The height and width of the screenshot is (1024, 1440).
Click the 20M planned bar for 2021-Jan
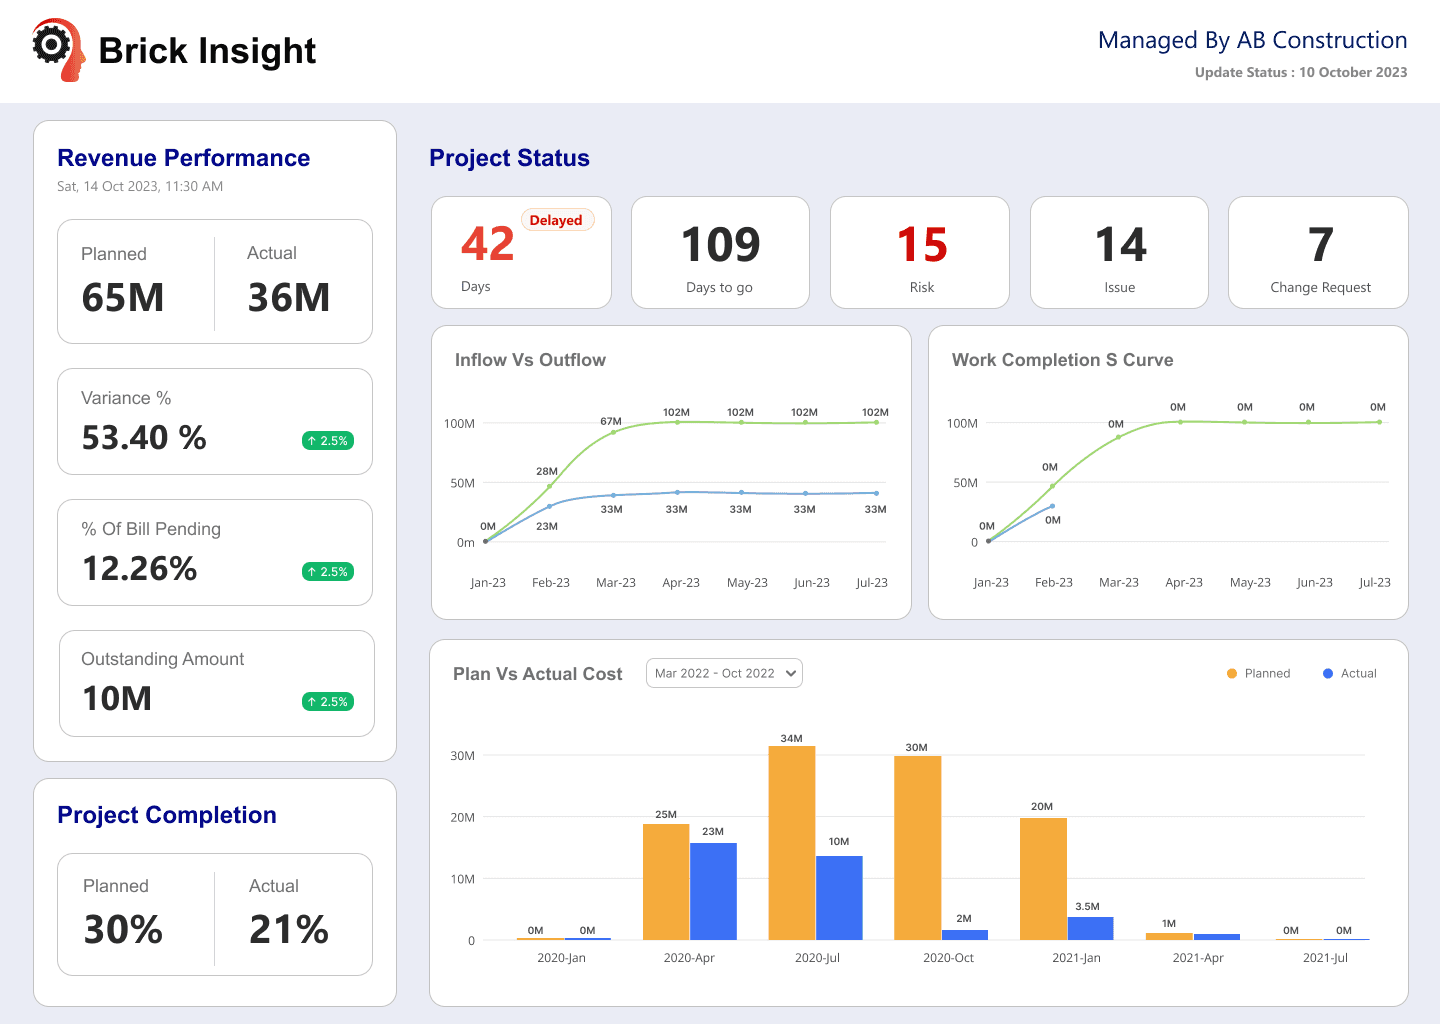tap(1043, 879)
